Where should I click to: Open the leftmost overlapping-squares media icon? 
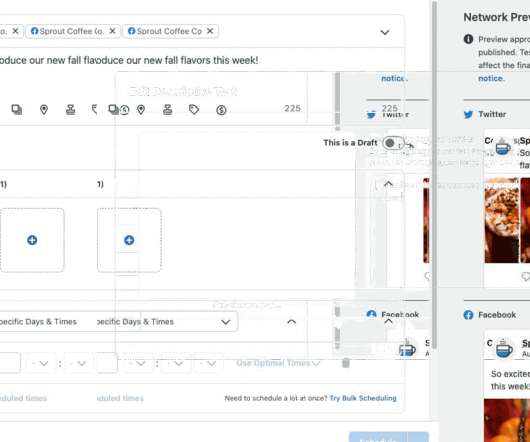coord(17,109)
